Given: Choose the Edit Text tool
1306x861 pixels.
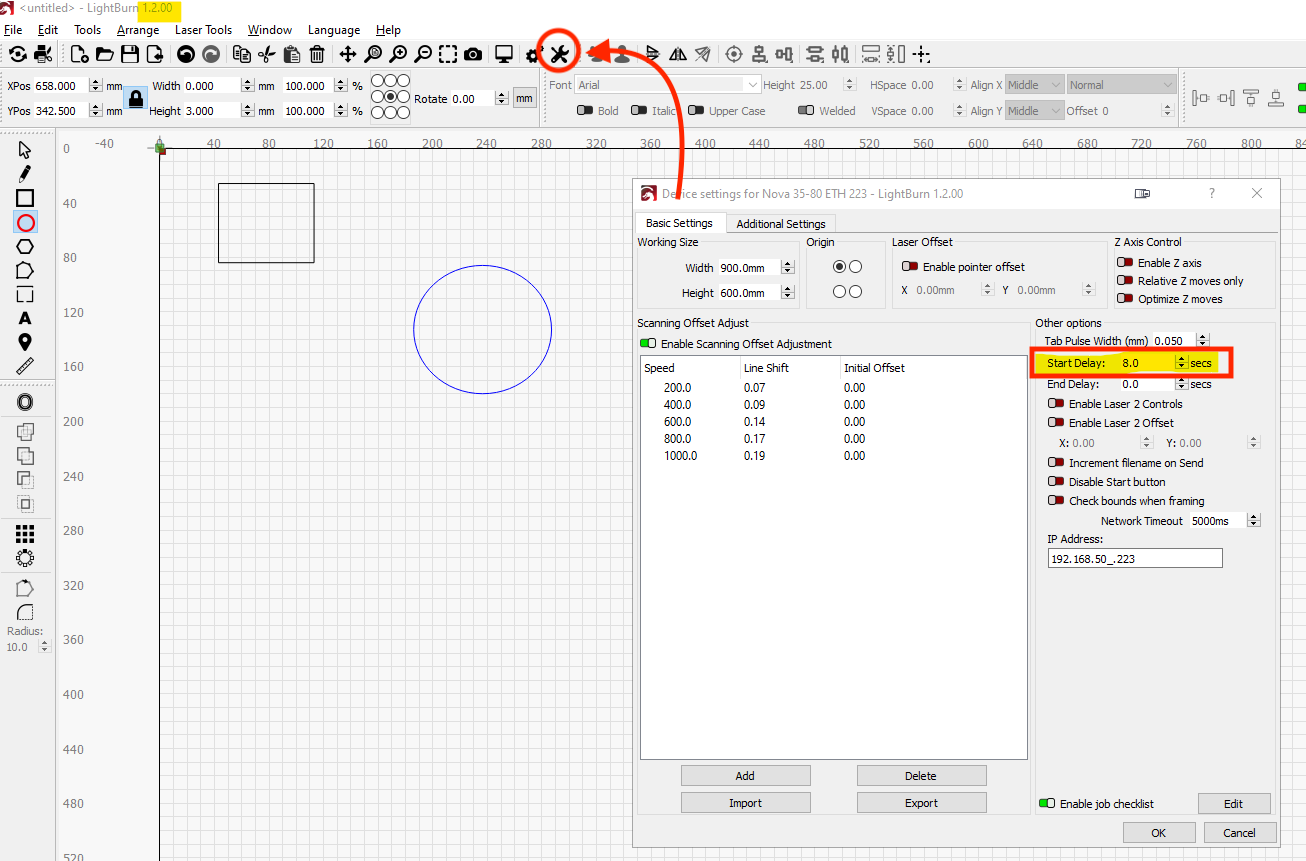Looking at the screenshot, I should point(25,318).
